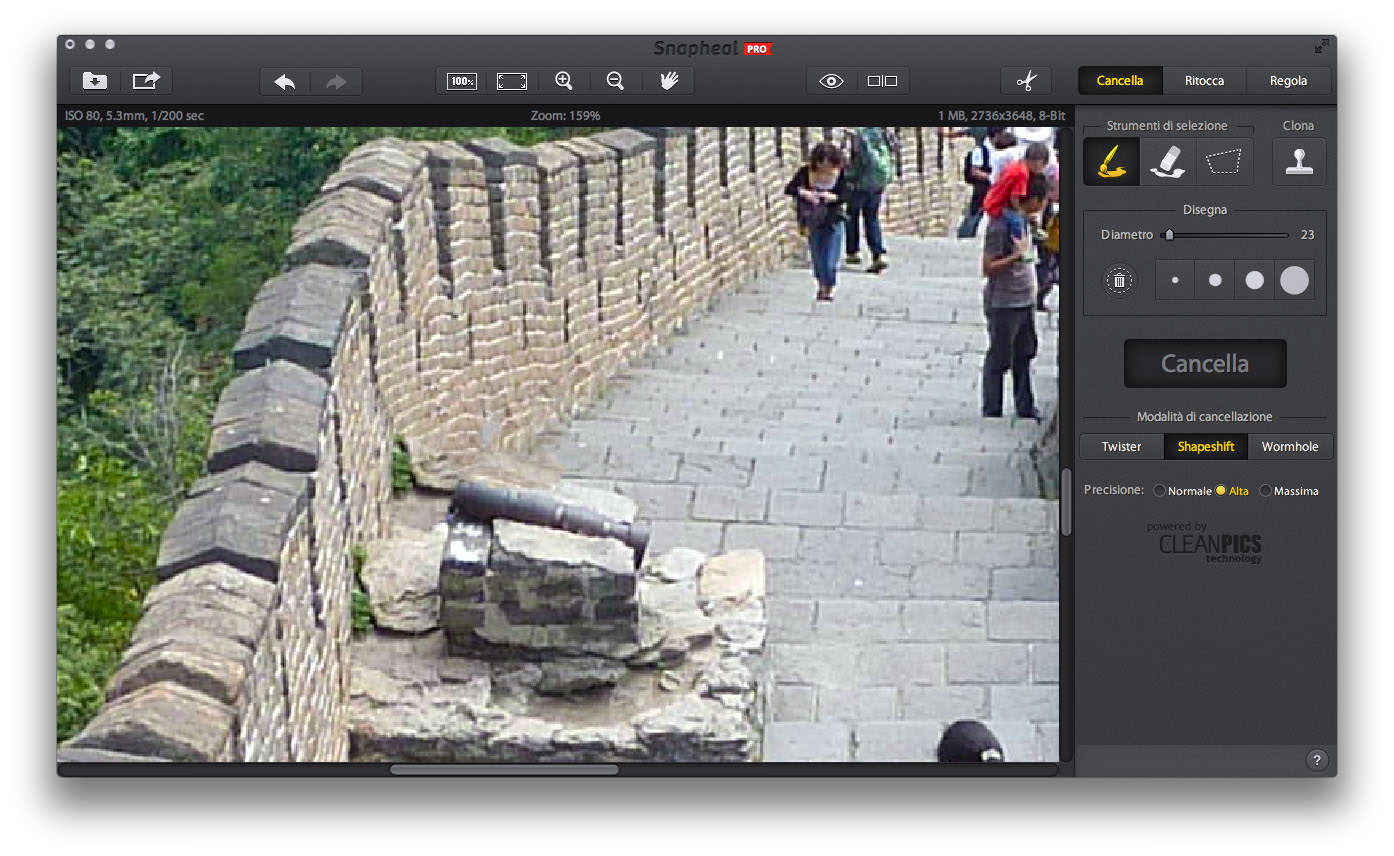Switch to the Regola tab
Image resolution: width=1394 pixels, height=856 pixels.
(x=1289, y=81)
